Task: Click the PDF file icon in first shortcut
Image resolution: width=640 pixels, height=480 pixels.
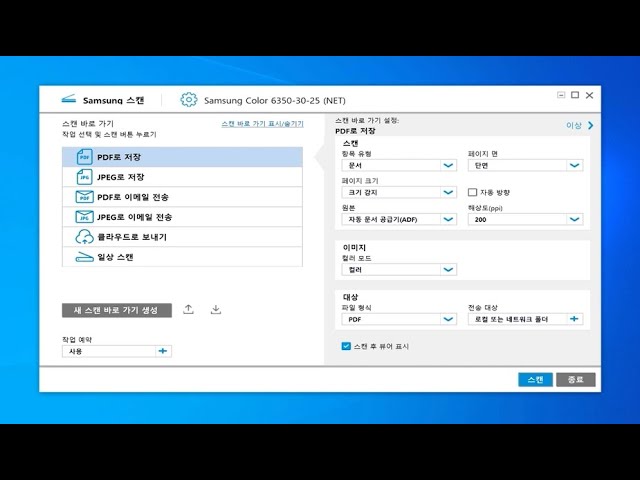Action: coord(84,157)
